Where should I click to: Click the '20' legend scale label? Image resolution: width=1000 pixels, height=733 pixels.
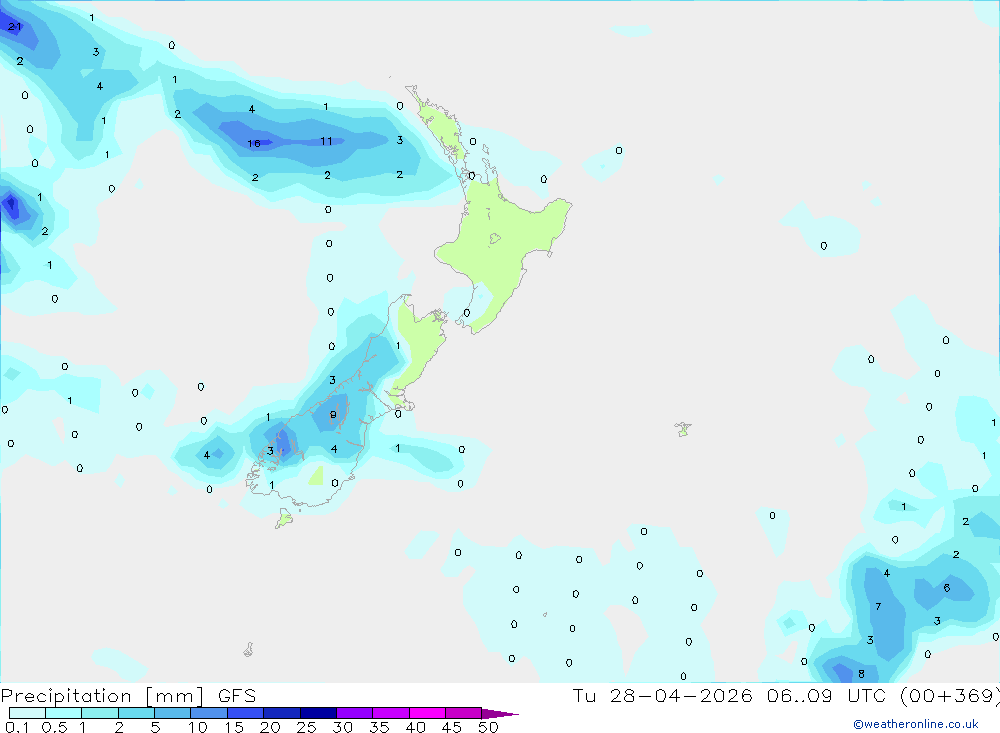coord(270,727)
